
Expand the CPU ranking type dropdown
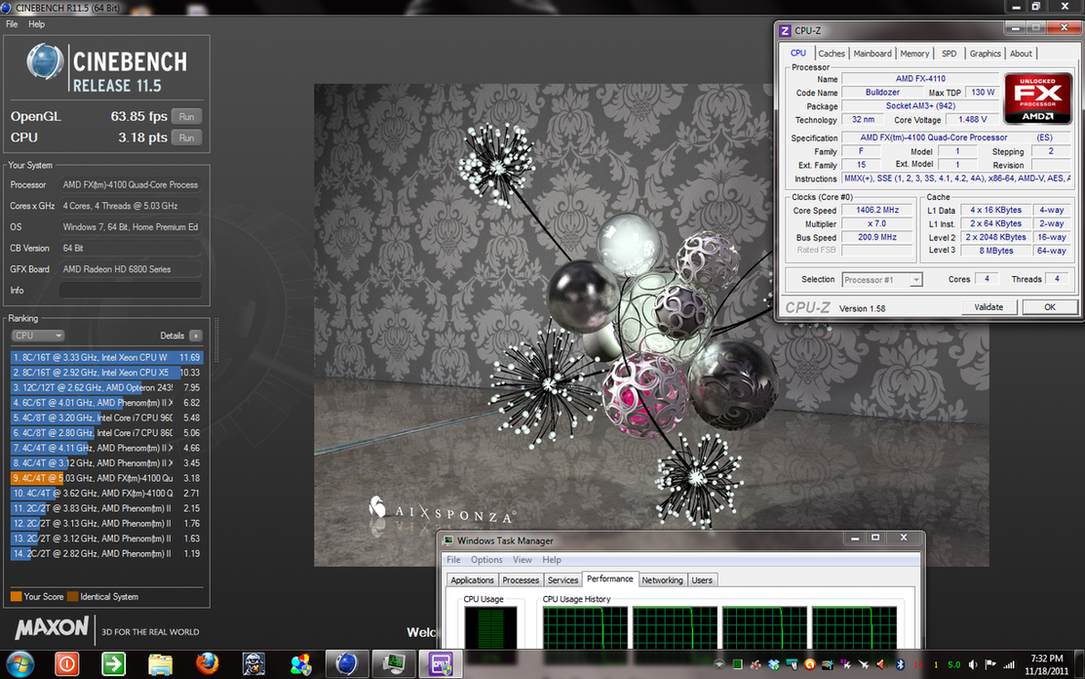pyautogui.click(x=38, y=336)
